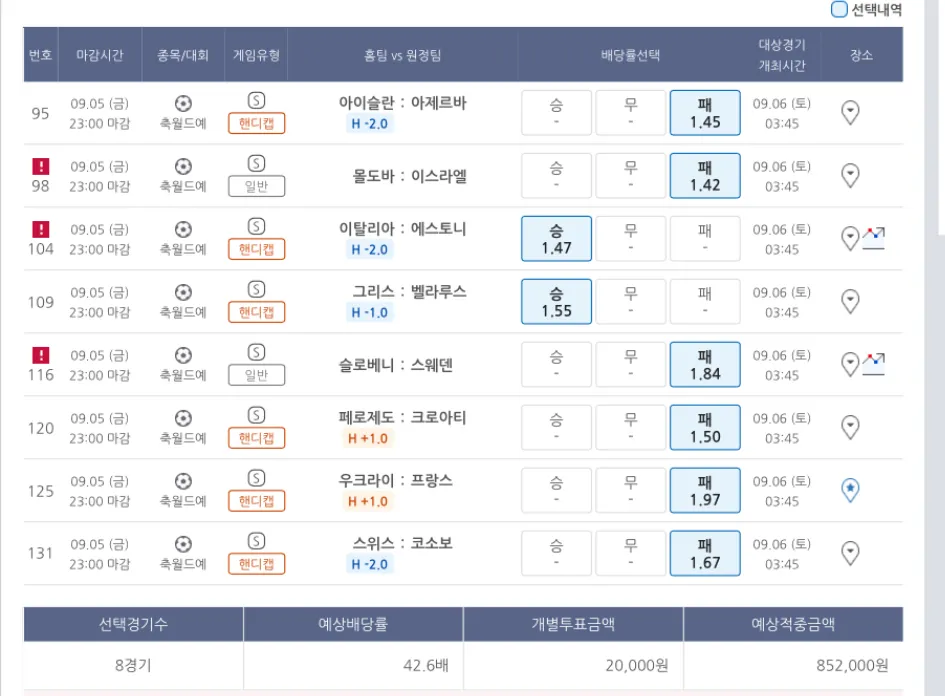Click the 마감시간 column header

click(100, 55)
